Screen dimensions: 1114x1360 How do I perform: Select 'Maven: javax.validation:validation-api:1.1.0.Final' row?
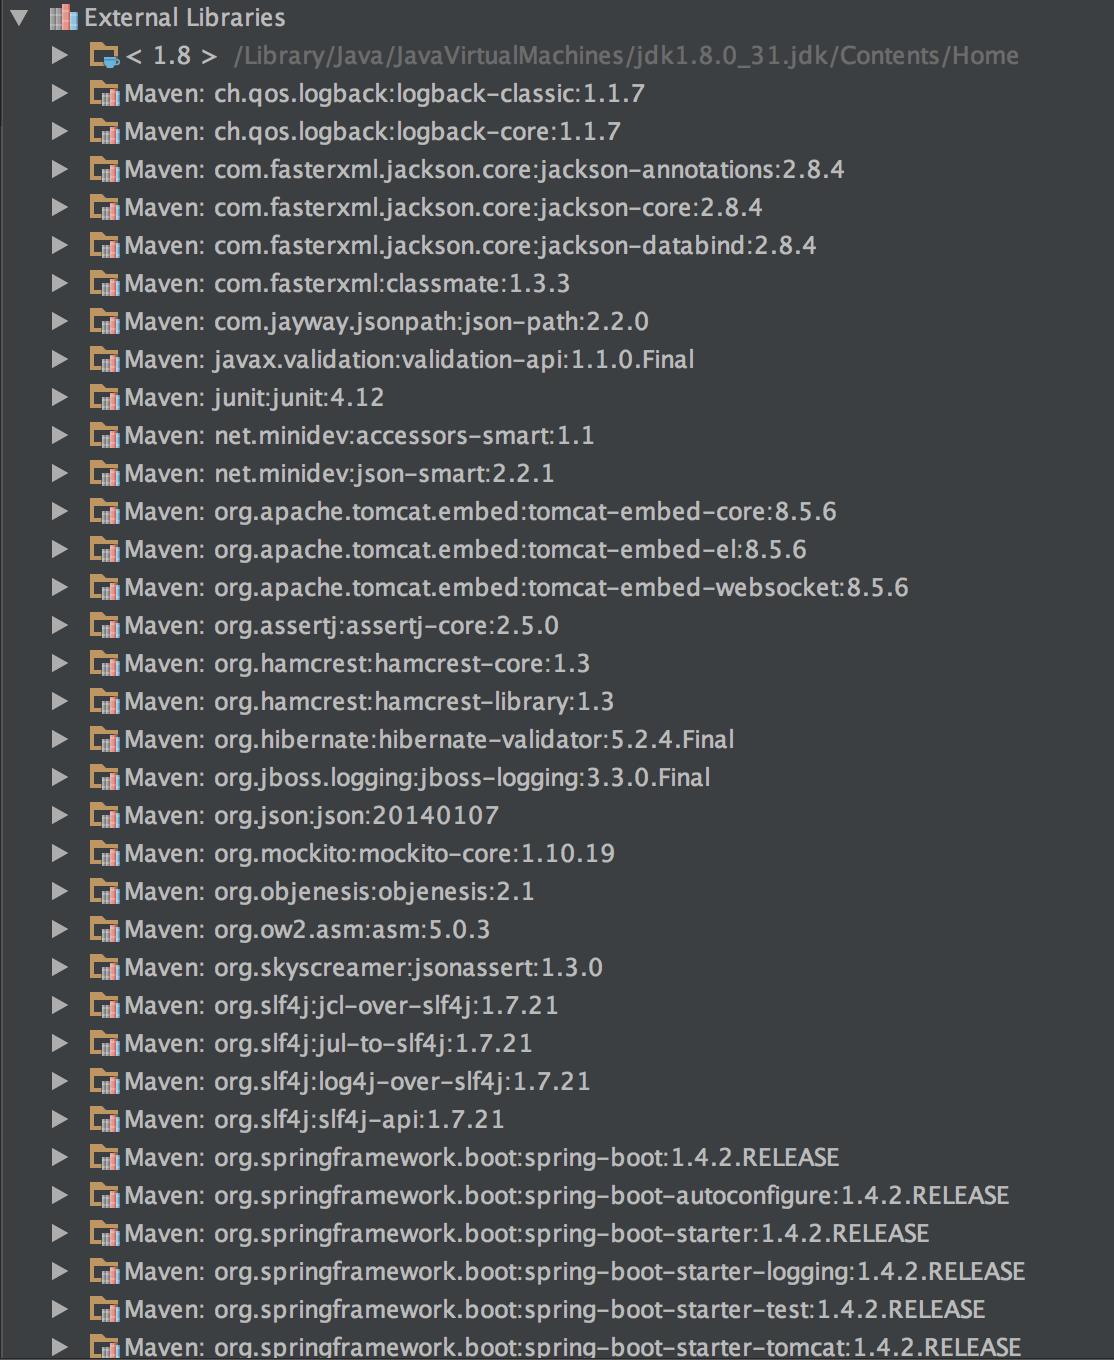pos(409,360)
